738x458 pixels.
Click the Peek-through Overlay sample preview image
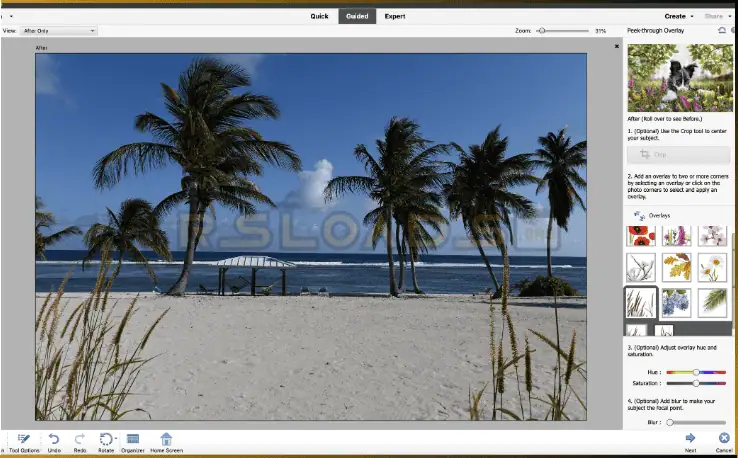click(x=680, y=78)
